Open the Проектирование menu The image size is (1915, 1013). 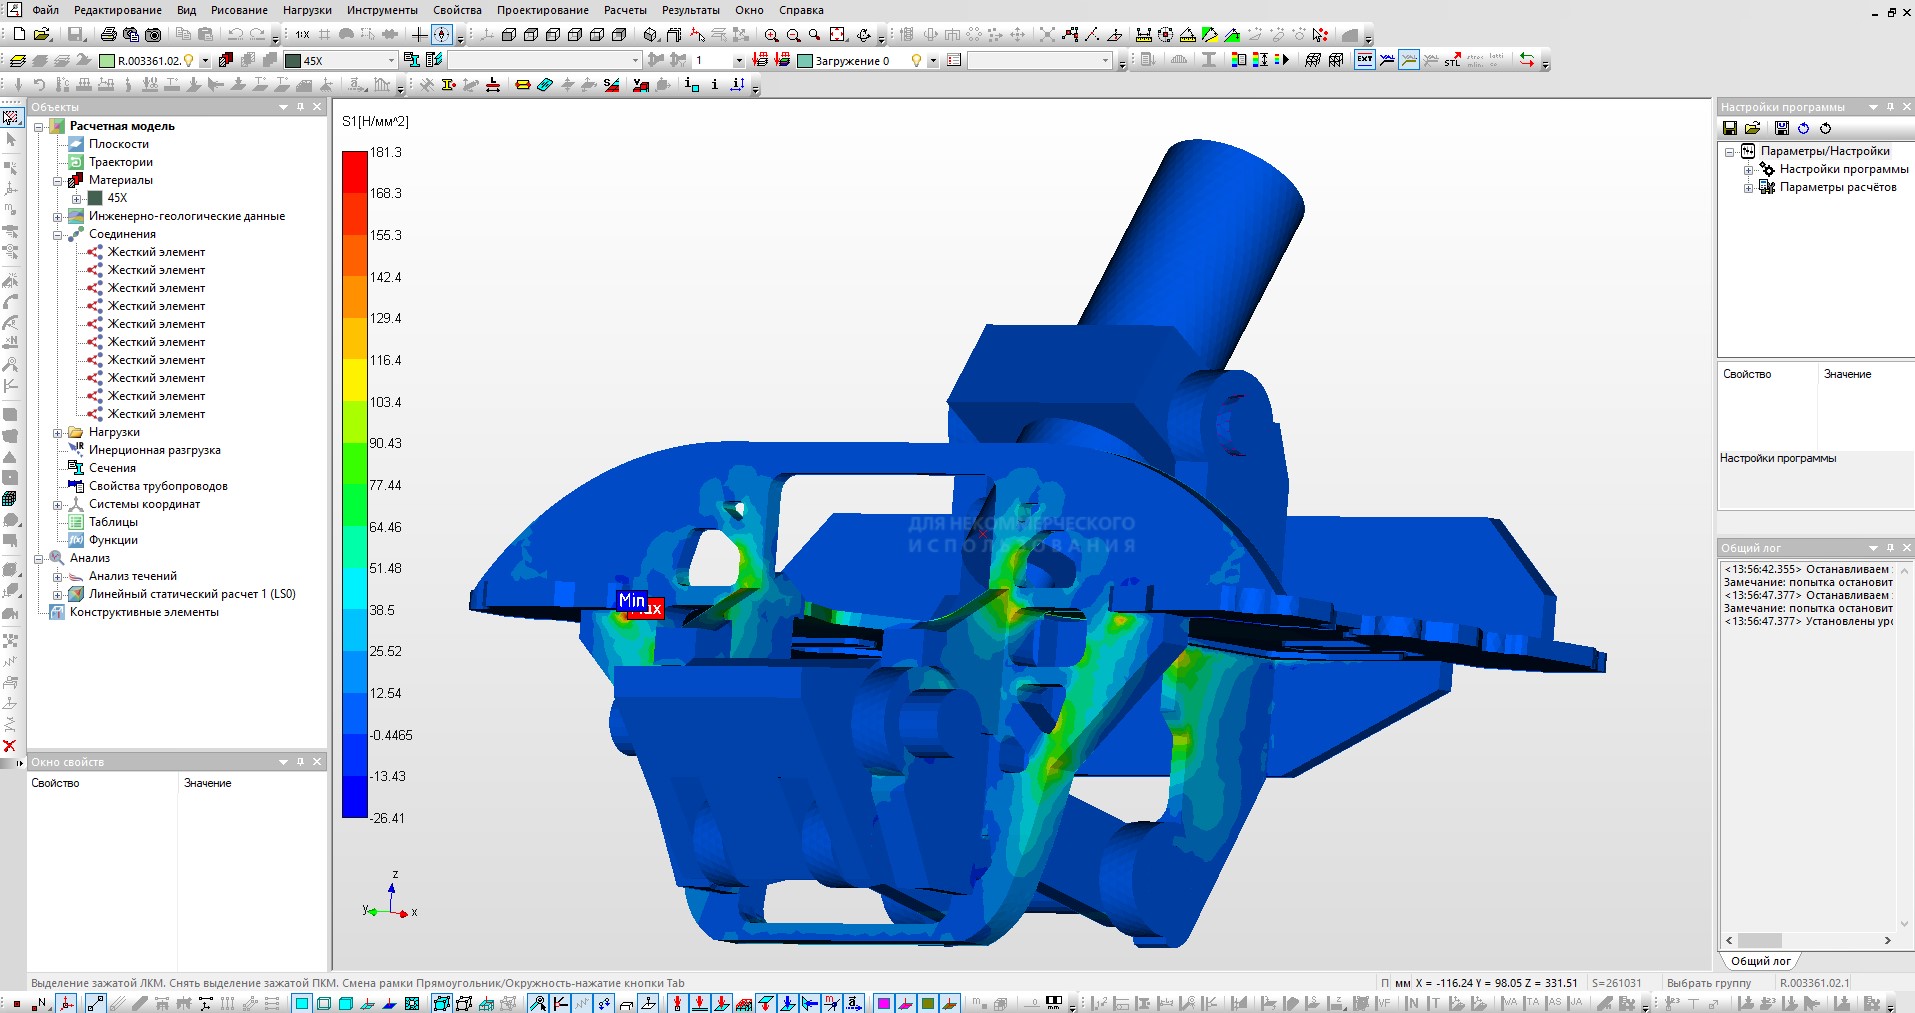tap(542, 10)
